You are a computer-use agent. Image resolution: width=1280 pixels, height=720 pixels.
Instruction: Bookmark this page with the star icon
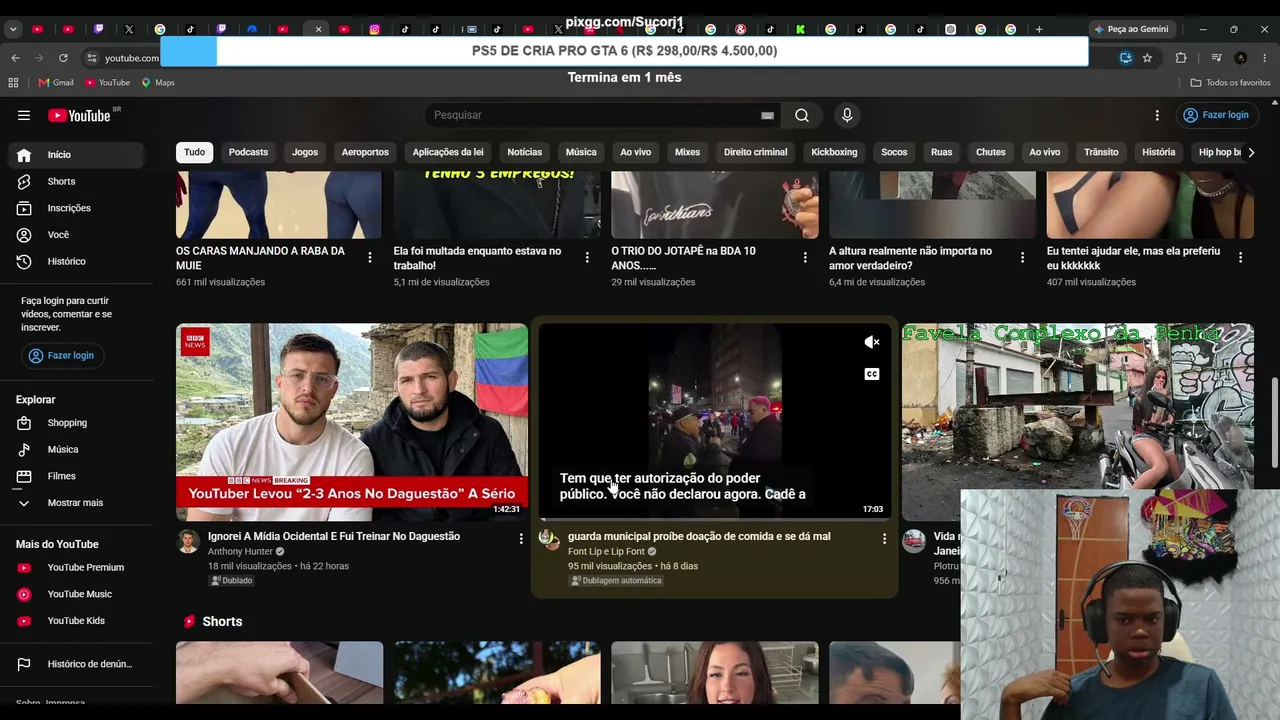[1147, 58]
